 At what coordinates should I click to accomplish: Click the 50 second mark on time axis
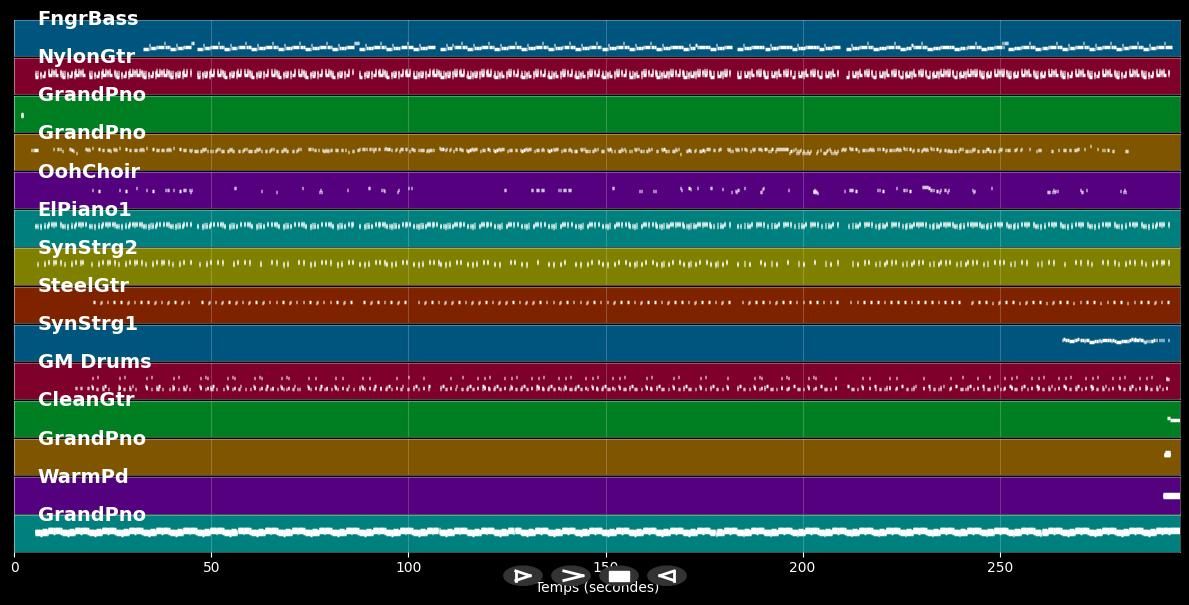(211, 568)
